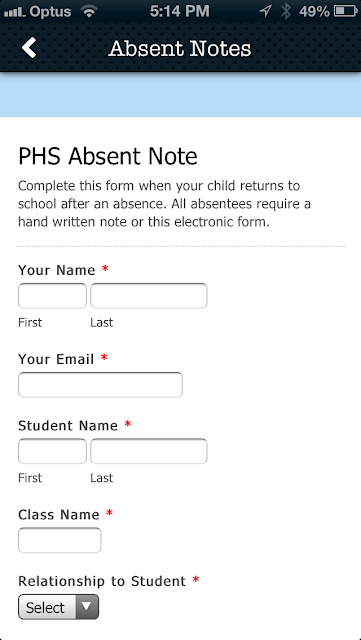Click the Your Email input box
Viewport: 361px width, 640px height.
pos(100,385)
